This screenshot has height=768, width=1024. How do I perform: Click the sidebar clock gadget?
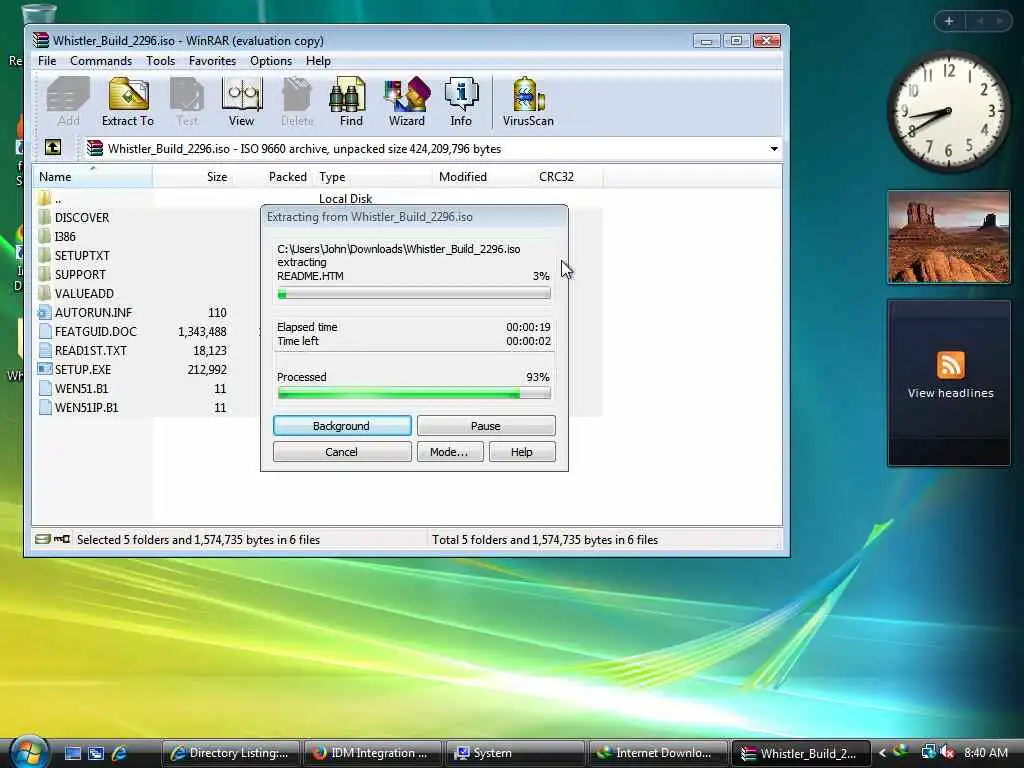(x=949, y=111)
